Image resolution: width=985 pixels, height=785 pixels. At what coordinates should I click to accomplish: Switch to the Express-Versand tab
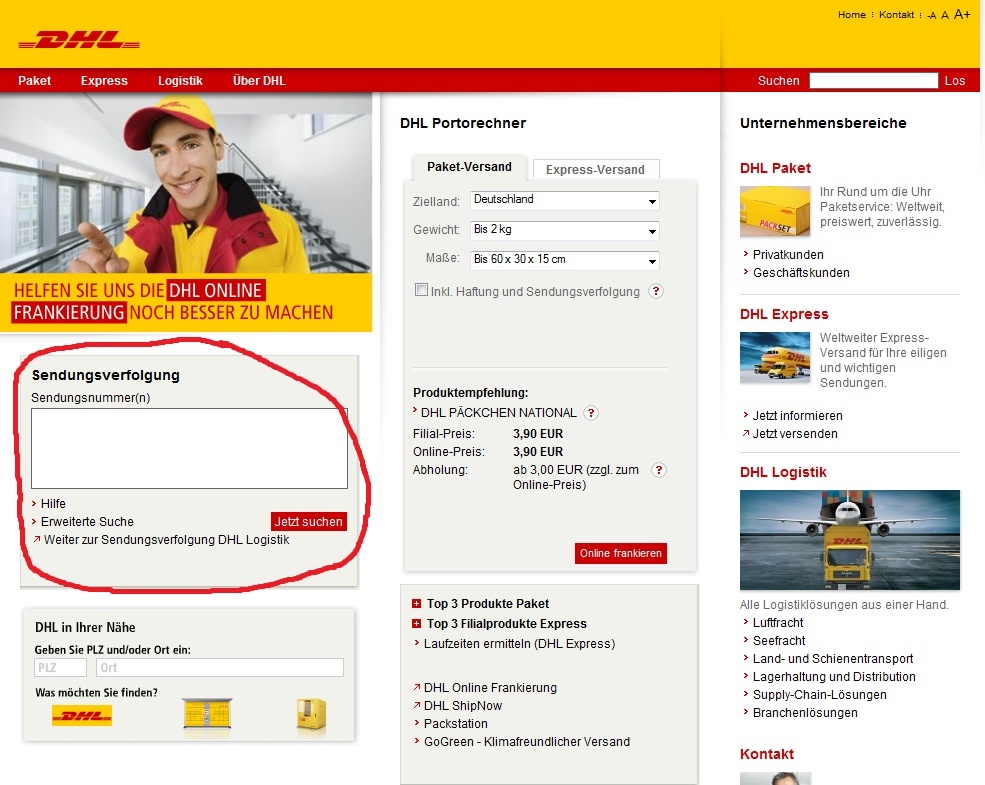(x=596, y=170)
